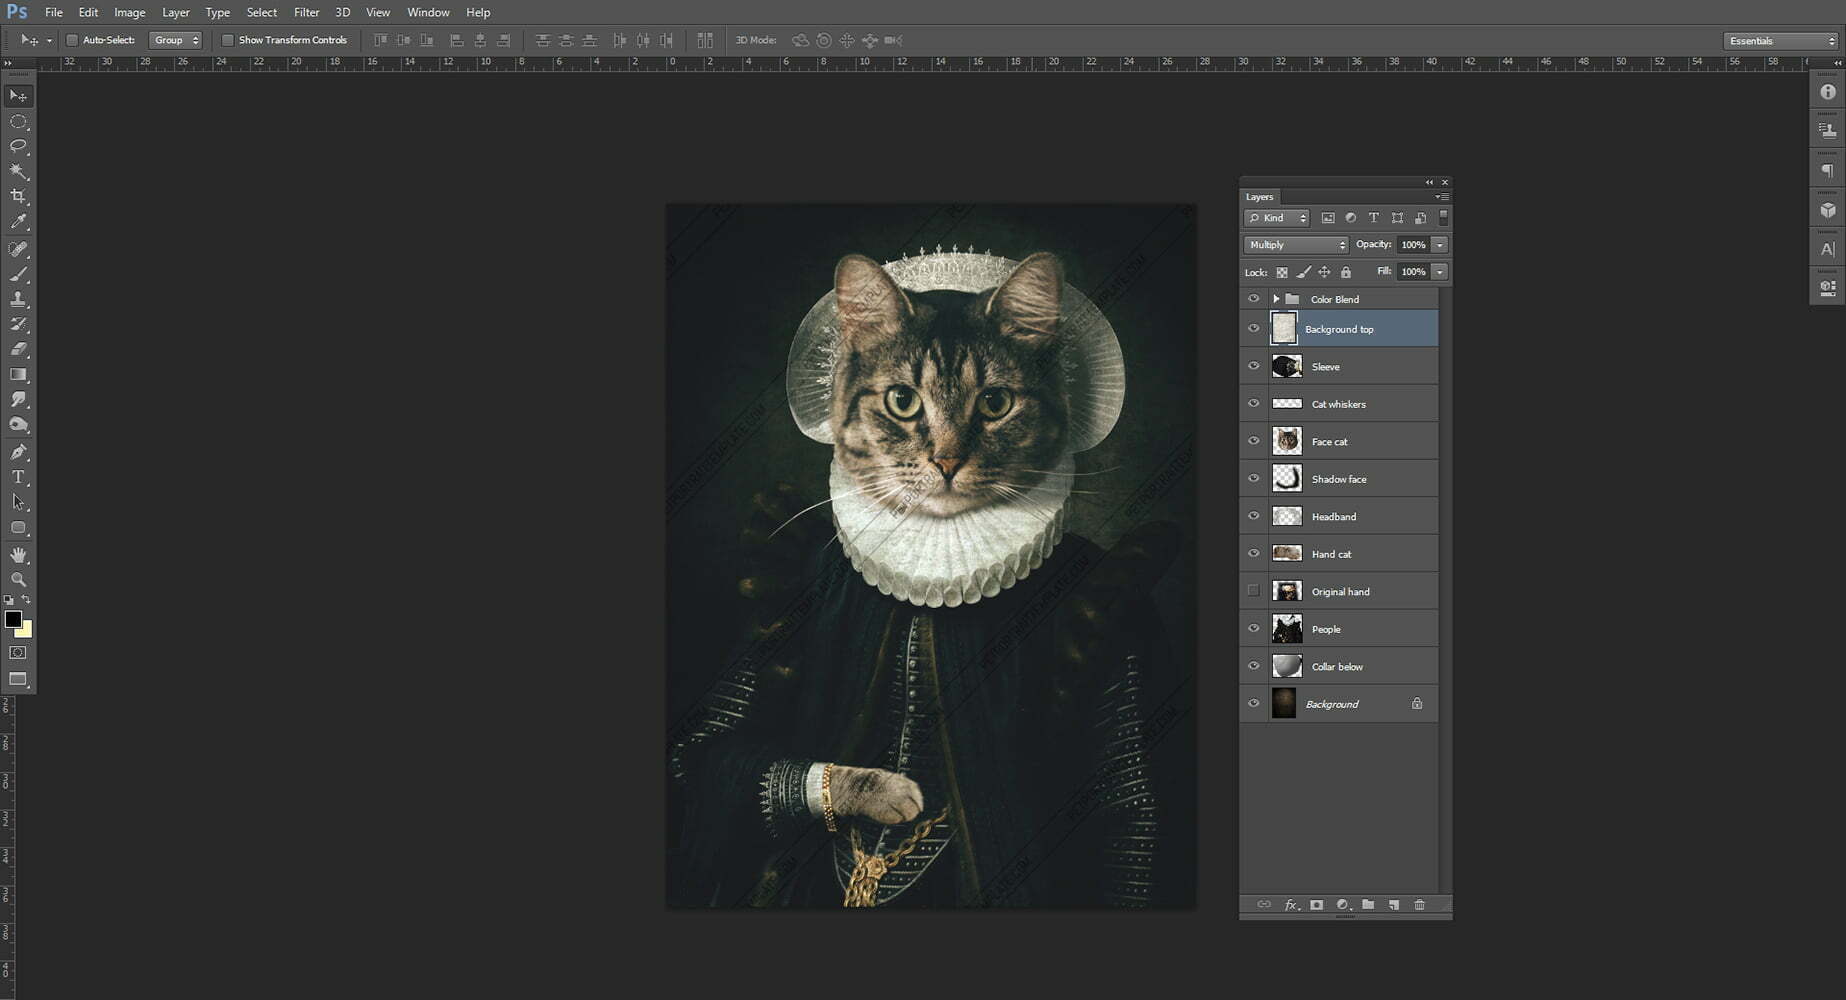Viewport: 1846px width, 1000px height.
Task: Show the Original hand layer
Action: click(x=1253, y=591)
